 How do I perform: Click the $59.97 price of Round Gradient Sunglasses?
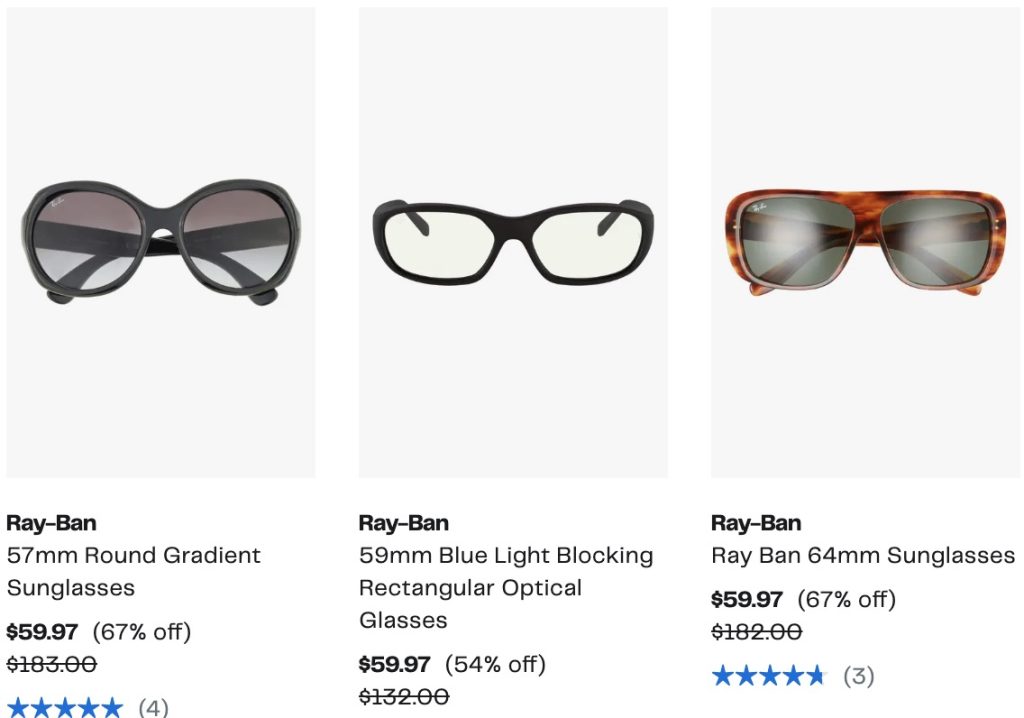[x=42, y=632]
